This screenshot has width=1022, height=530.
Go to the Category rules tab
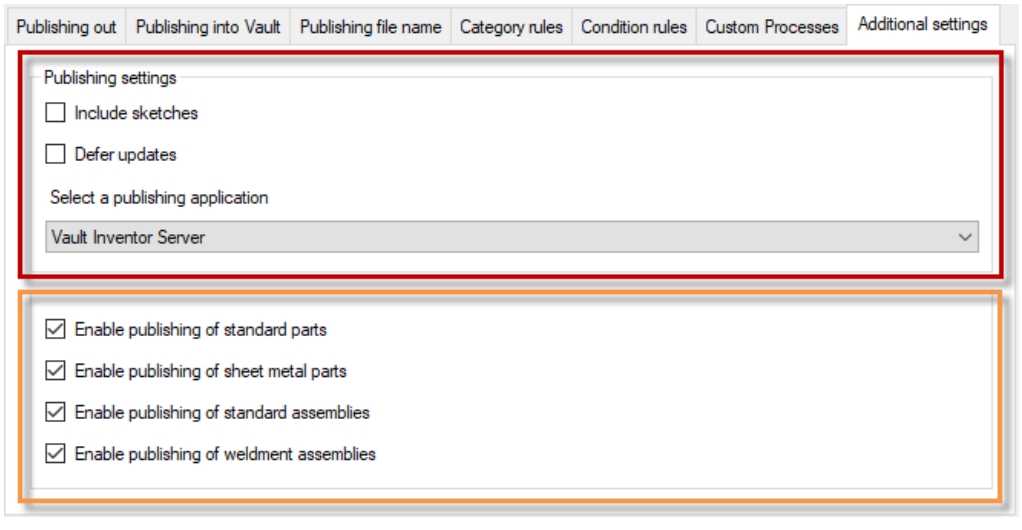(x=511, y=27)
